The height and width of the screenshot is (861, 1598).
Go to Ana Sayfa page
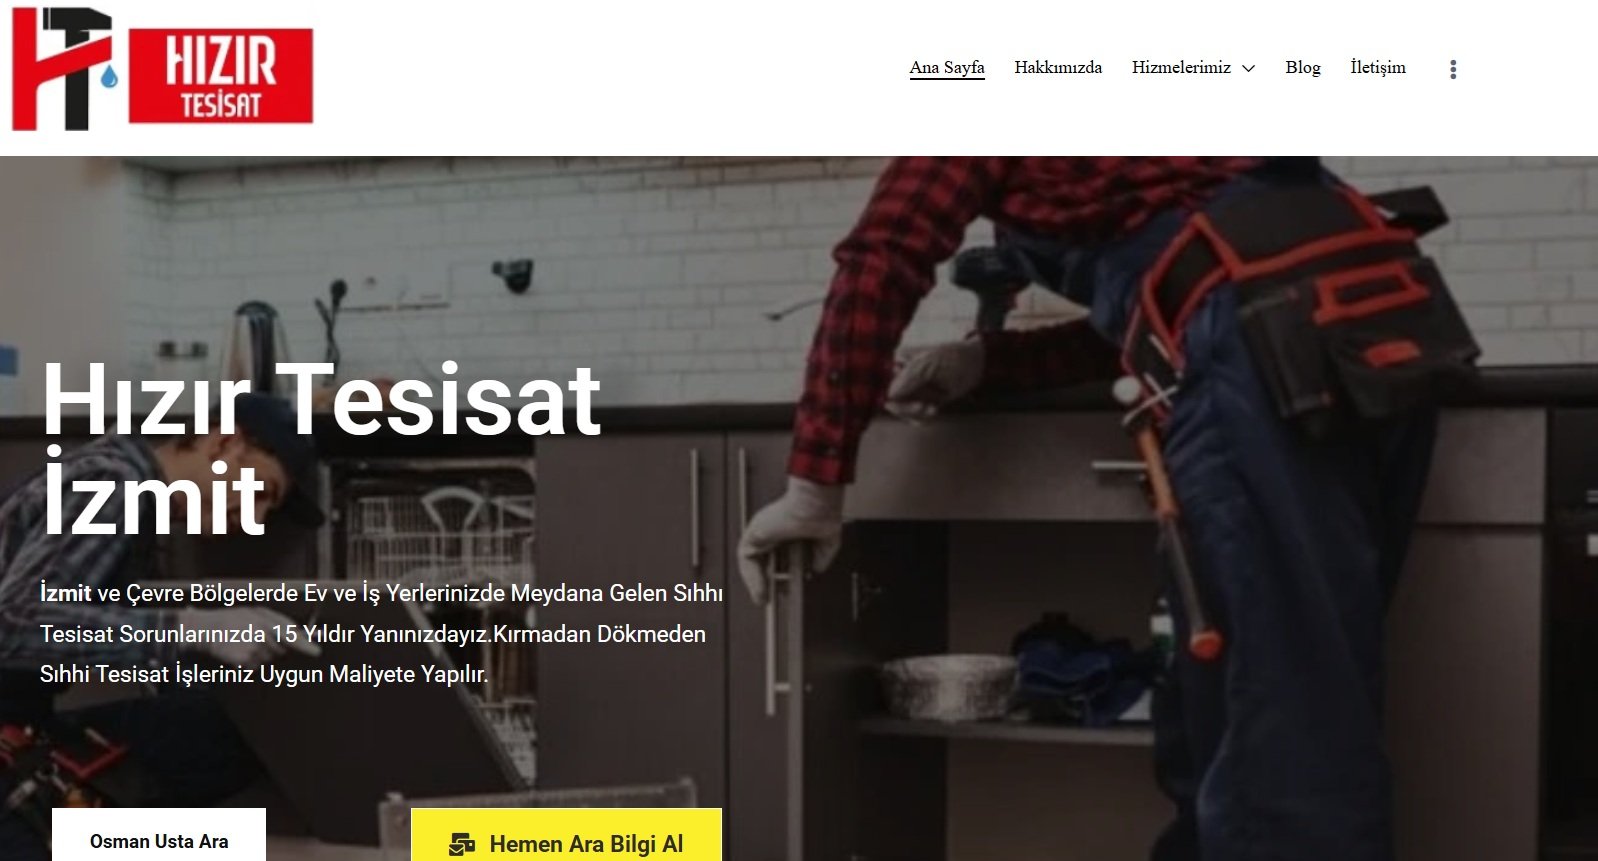[x=947, y=67]
